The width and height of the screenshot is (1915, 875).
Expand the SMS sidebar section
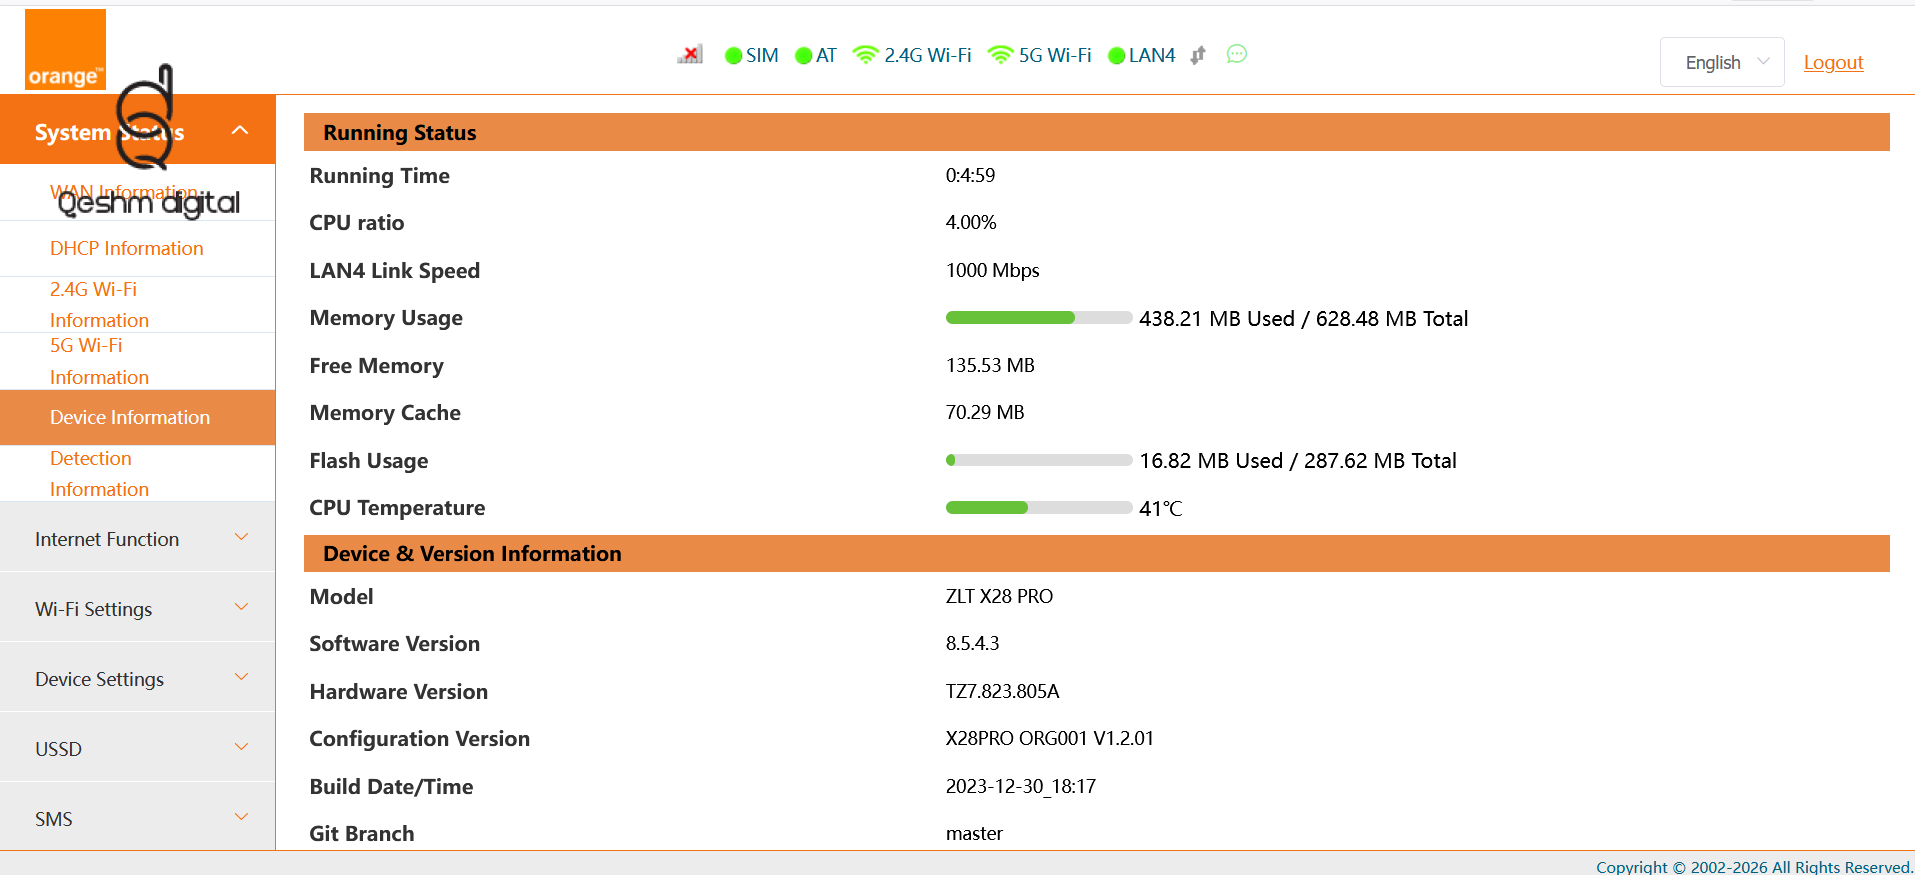tap(138, 818)
